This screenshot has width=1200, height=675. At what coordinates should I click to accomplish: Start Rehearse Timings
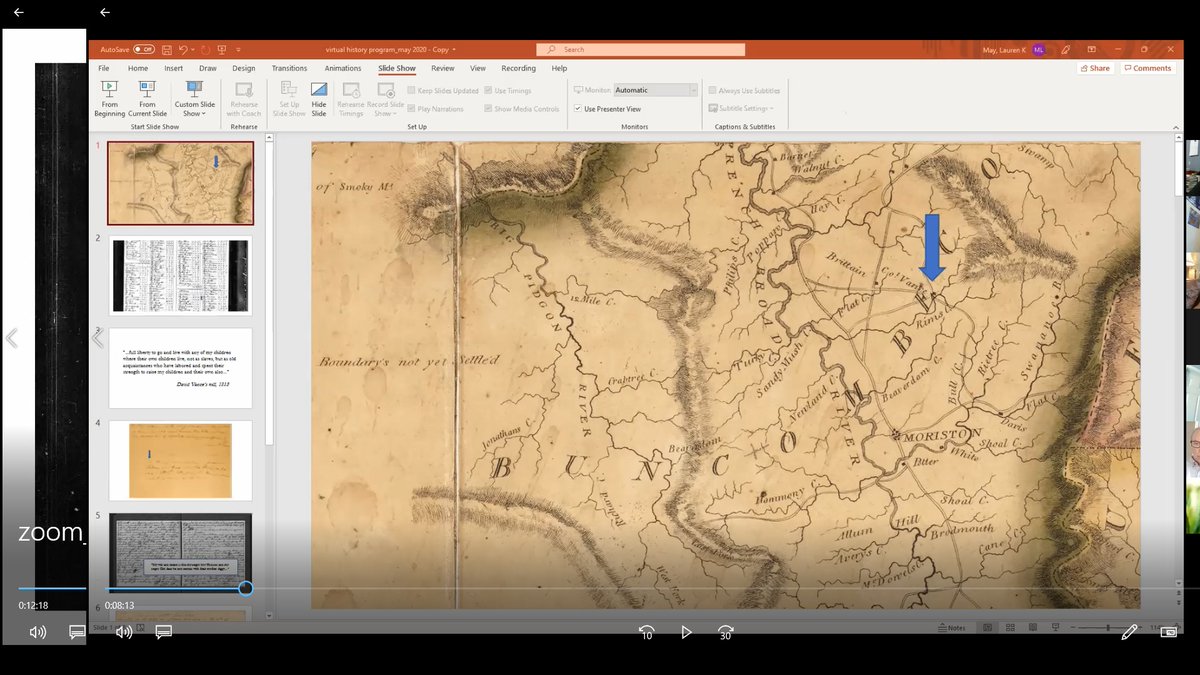coord(351,99)
